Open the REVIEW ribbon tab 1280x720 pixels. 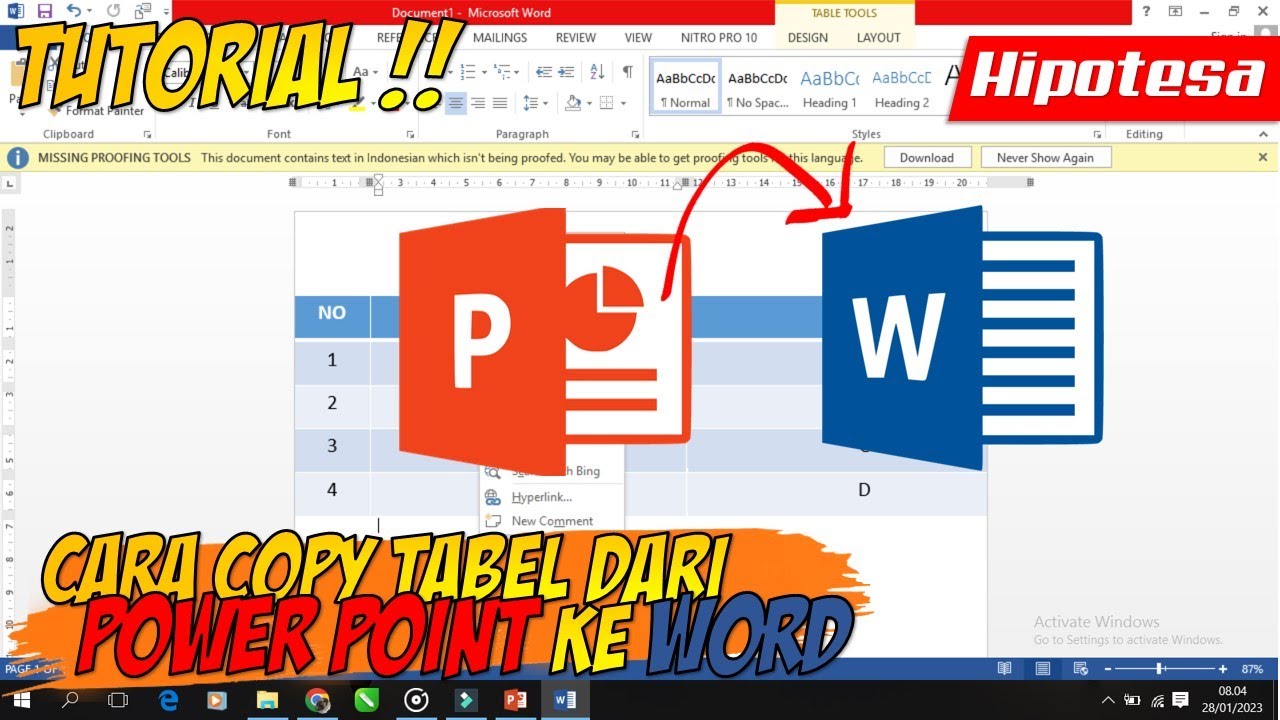coord(576,38)
